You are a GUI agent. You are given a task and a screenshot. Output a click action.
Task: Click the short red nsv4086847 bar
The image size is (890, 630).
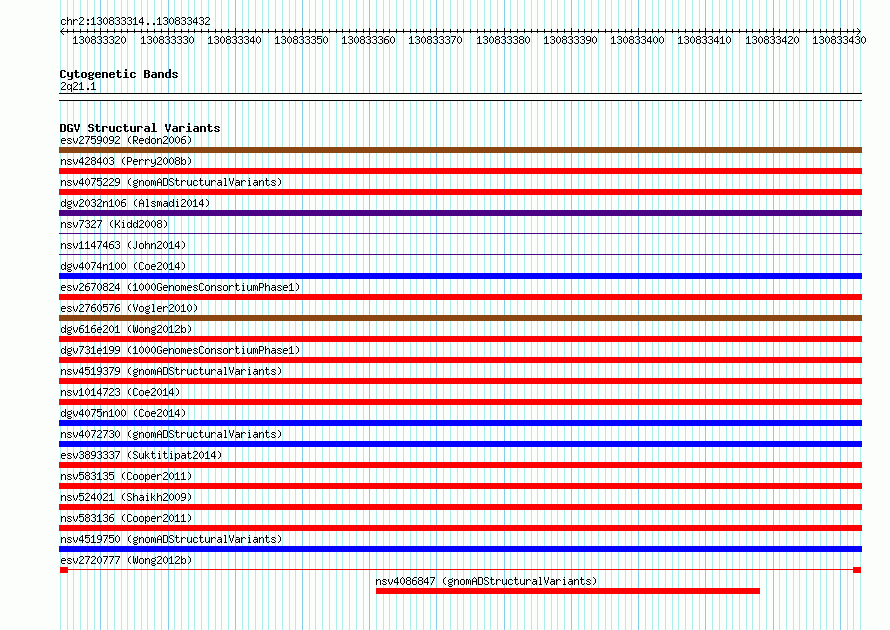click(568, 591)
